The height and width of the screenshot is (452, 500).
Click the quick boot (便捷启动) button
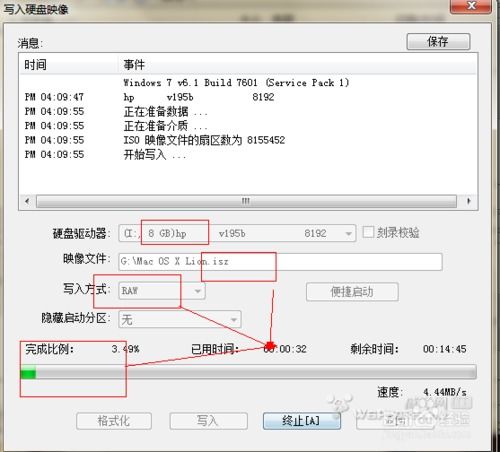point(352,292)
